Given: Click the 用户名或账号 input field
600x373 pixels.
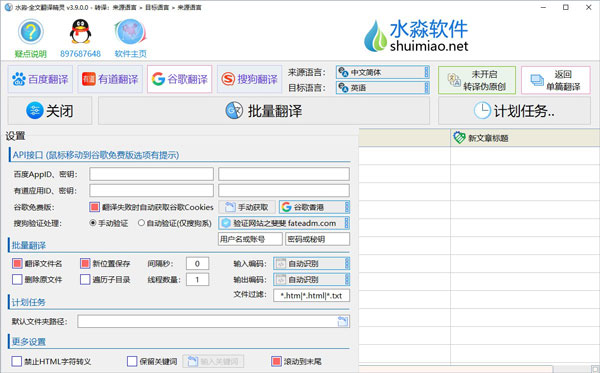Looking at the screenshot, I should (x=250, y=239).
